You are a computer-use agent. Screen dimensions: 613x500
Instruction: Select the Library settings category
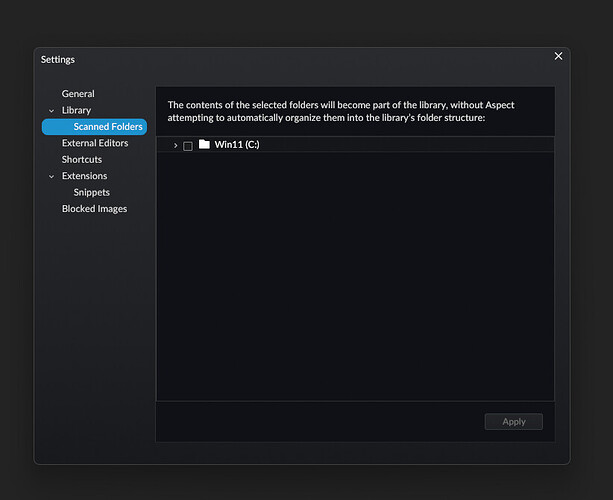pos(76,110)
